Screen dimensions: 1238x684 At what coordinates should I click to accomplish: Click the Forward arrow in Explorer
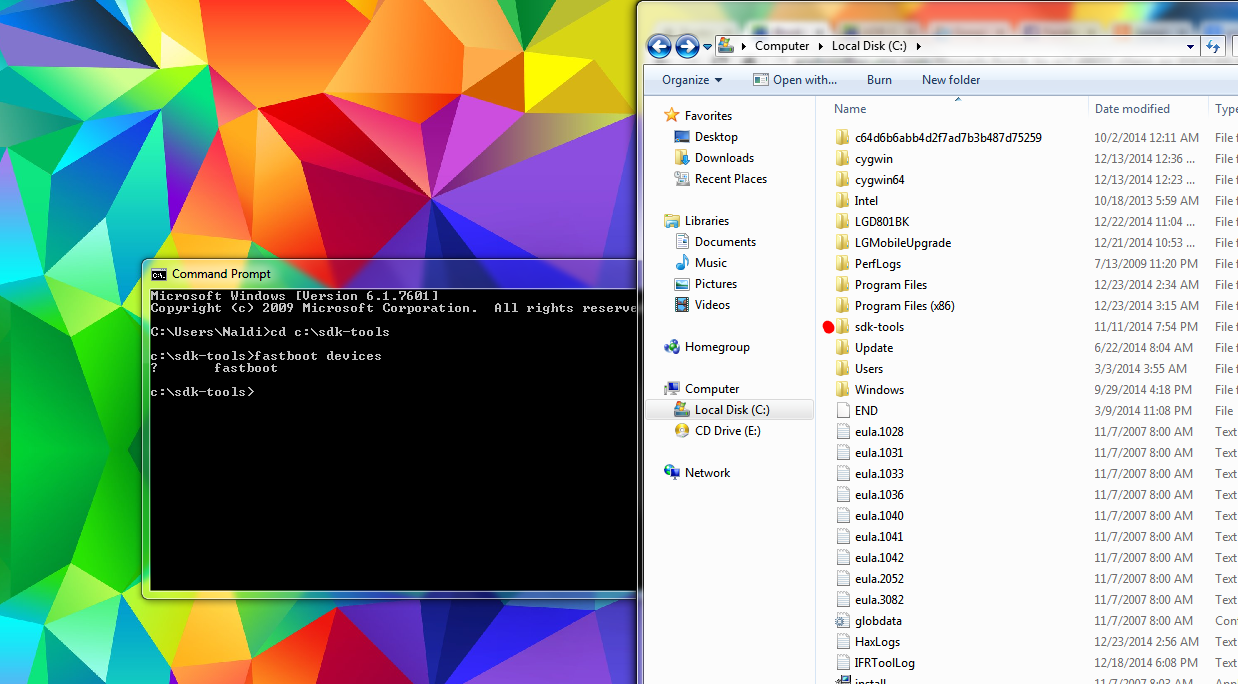(x=687, y=46)
